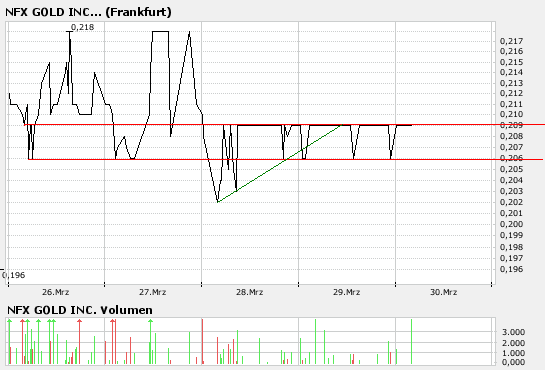Image resolution: width=545 pixels, height=384 pixels.
Task: Click the 0,218 peak price label
Action: coord(82,27)
